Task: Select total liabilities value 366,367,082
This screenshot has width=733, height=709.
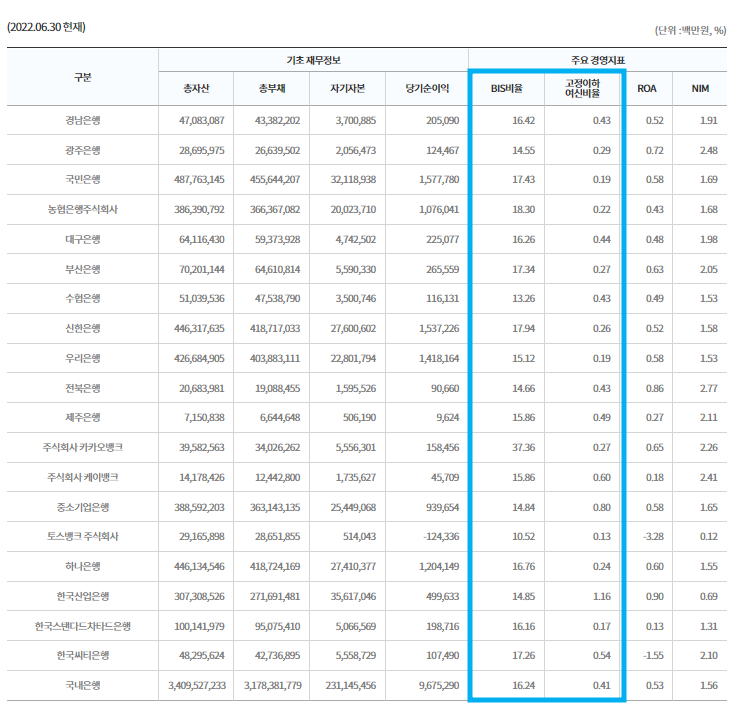Action: pyautogui.click(x=275, y=209)
